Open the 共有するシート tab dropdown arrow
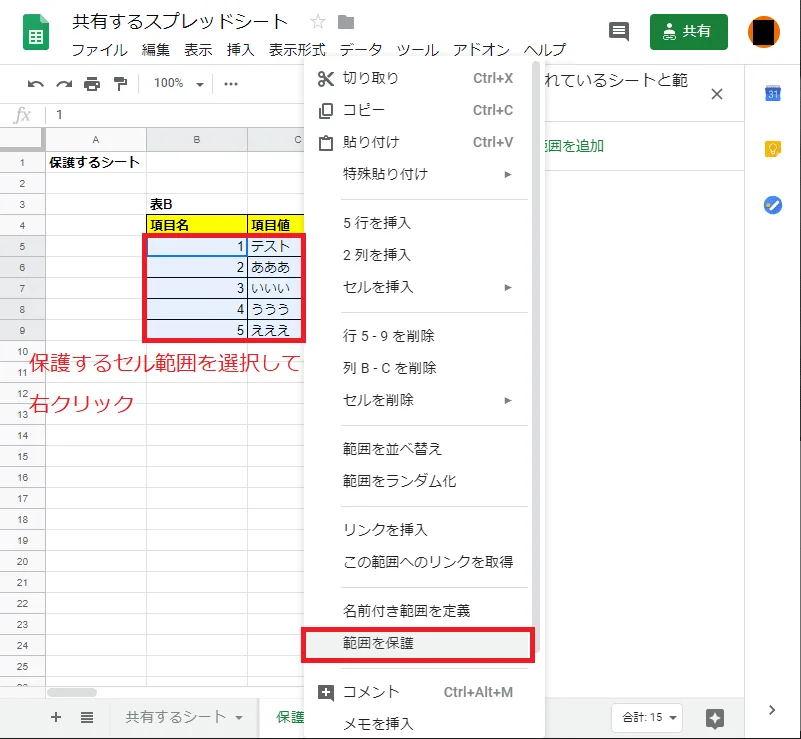801x739 pixels. 239,718
